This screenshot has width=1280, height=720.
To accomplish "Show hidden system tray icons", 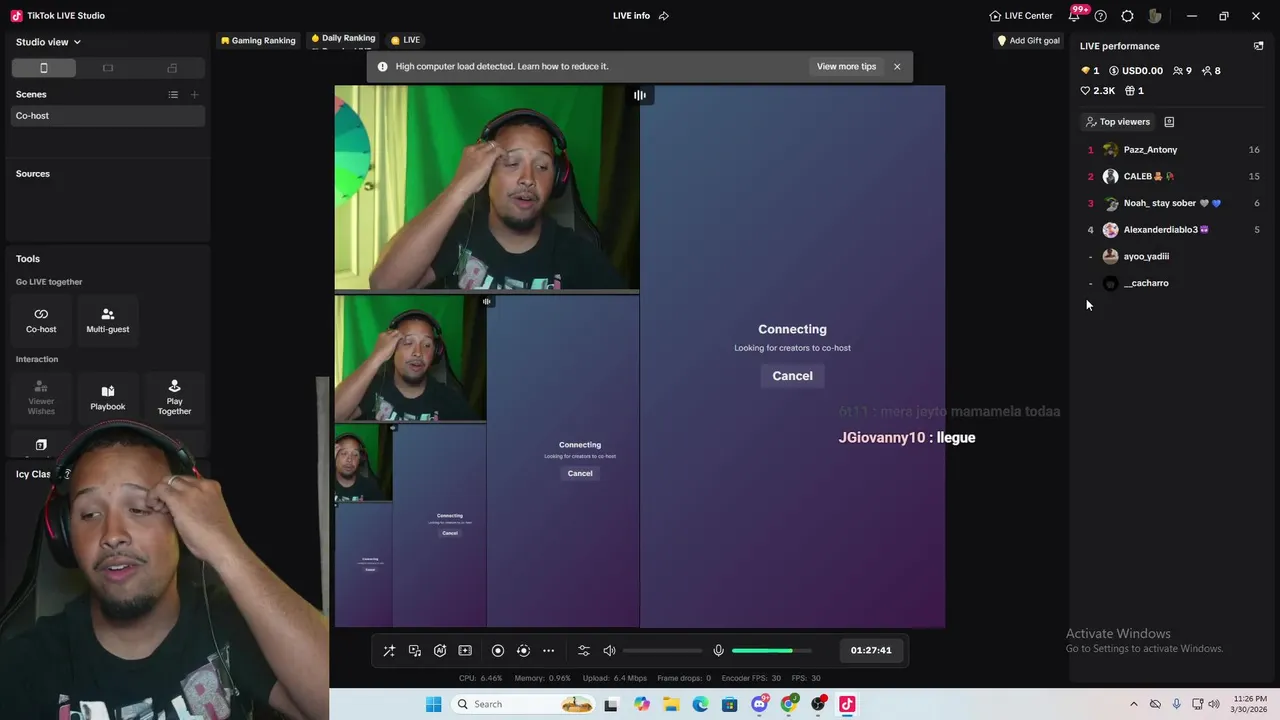I will [1134, 704].
